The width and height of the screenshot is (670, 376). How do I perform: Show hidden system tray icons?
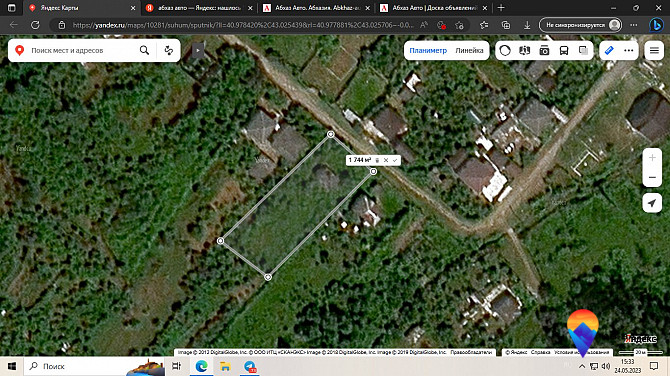[582, 366]
